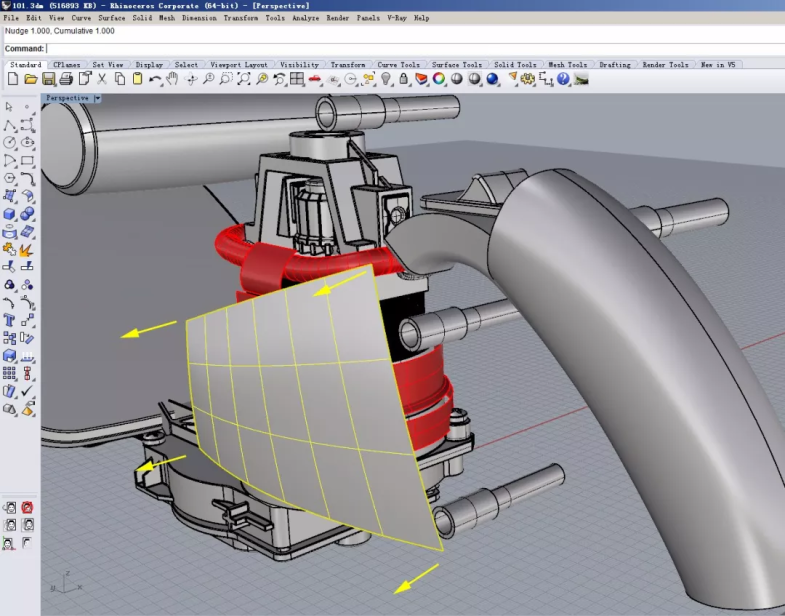Switch to the Solid Tools toolbar tab

515,65
